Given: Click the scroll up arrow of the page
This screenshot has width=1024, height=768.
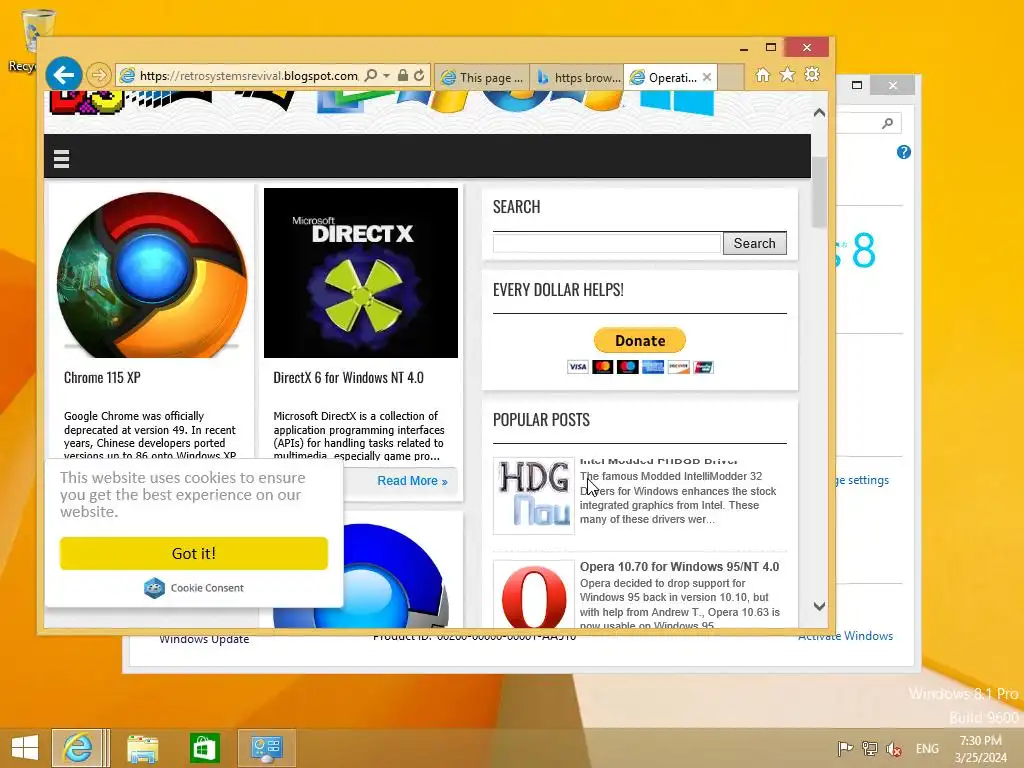Looking at the screenshot, I should pos(820,113).
